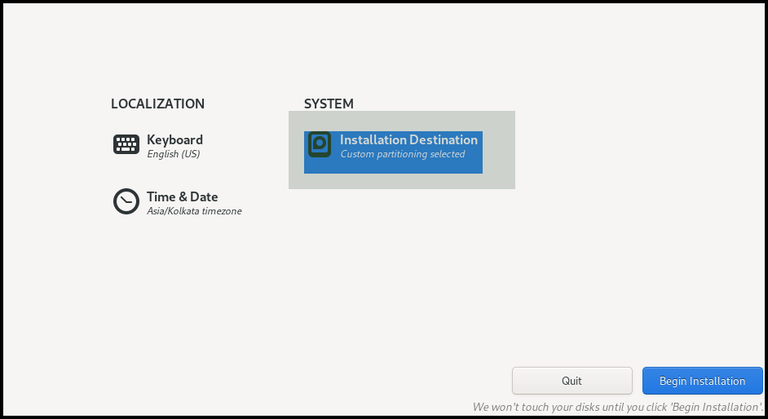Screen dimensions: 768x419
Task: Click the "English (US)" keyboard layout text
Action: (x=173, y=154)
